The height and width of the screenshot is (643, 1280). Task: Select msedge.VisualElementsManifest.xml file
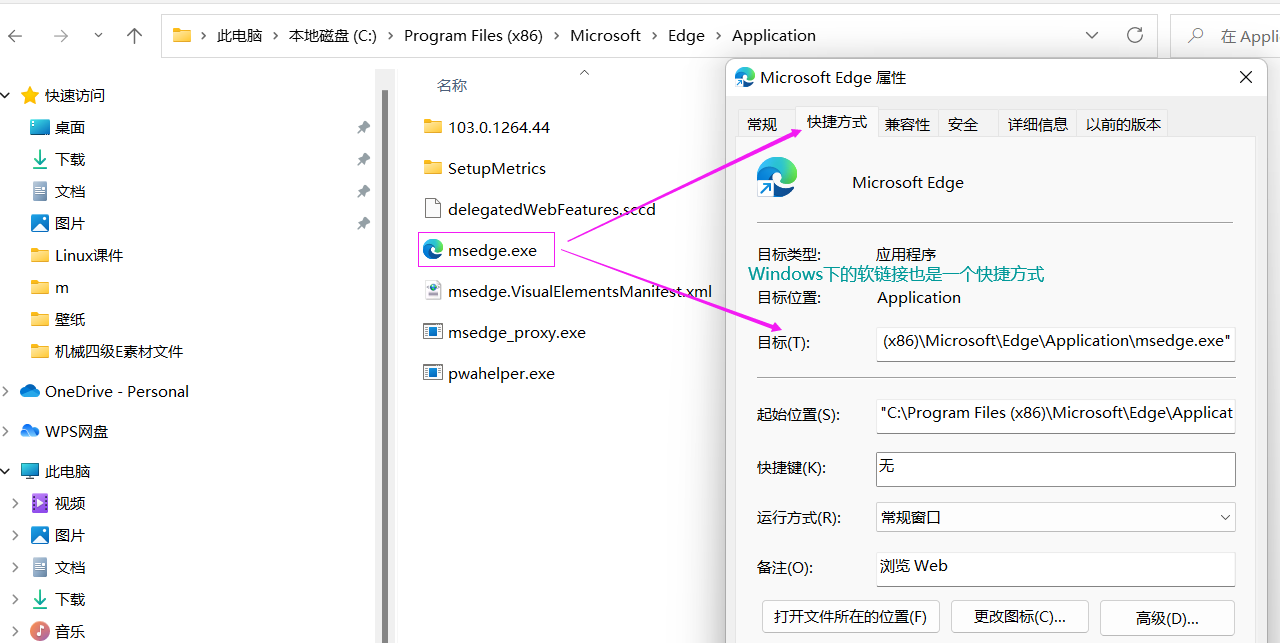(579, 291)
